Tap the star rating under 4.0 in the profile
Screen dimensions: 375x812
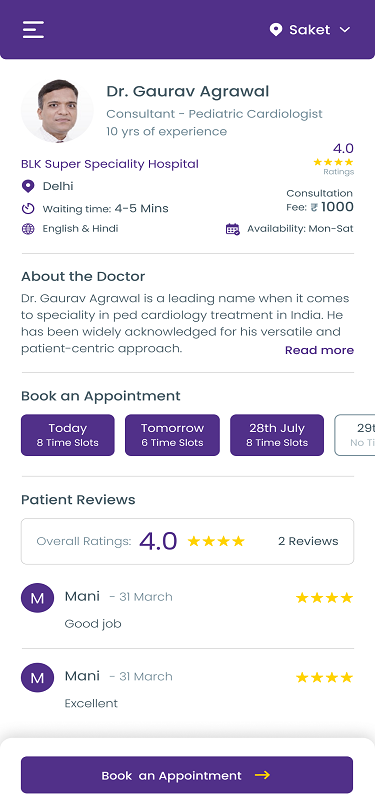coord(333,162)
